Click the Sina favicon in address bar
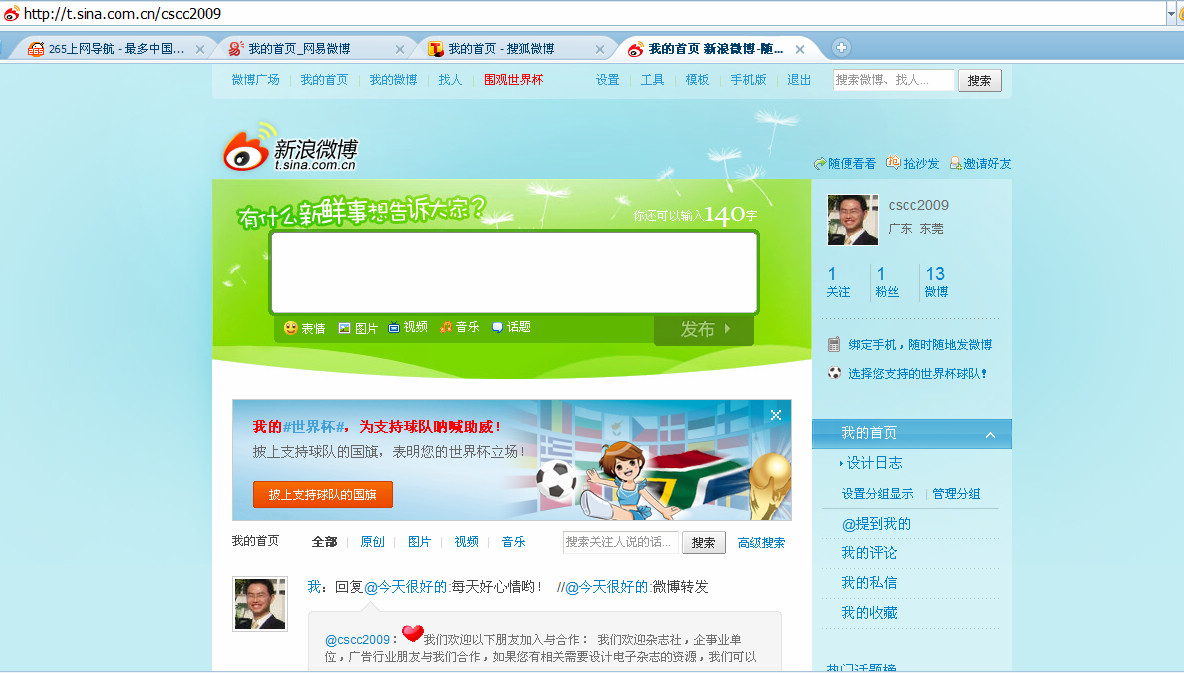This screenshot has height=673, width=1184. tap(11, 14)
